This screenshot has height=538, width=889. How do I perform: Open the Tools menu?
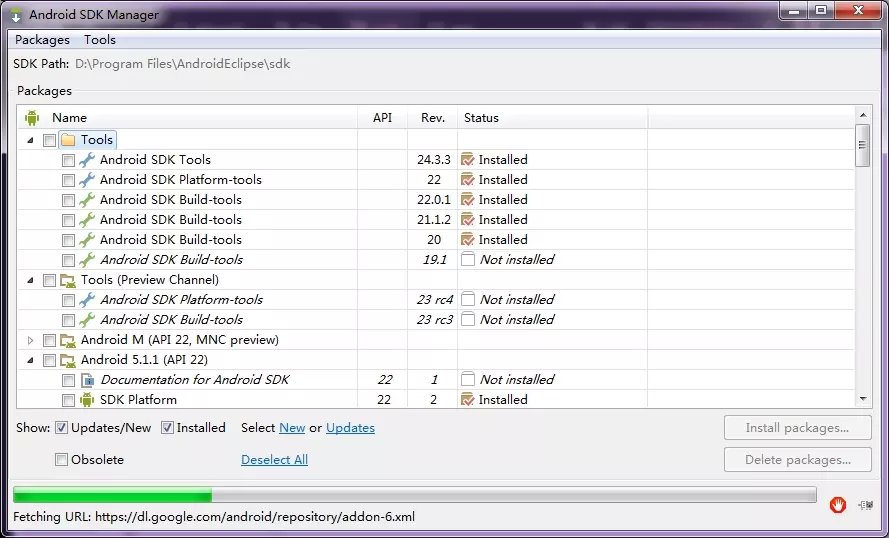[x=100, y=40]
